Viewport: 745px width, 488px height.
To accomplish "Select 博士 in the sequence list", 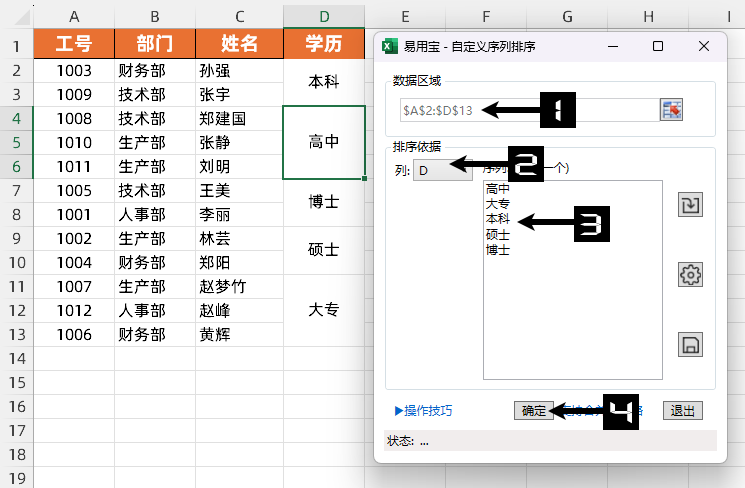I will click(x=497, y=249).
